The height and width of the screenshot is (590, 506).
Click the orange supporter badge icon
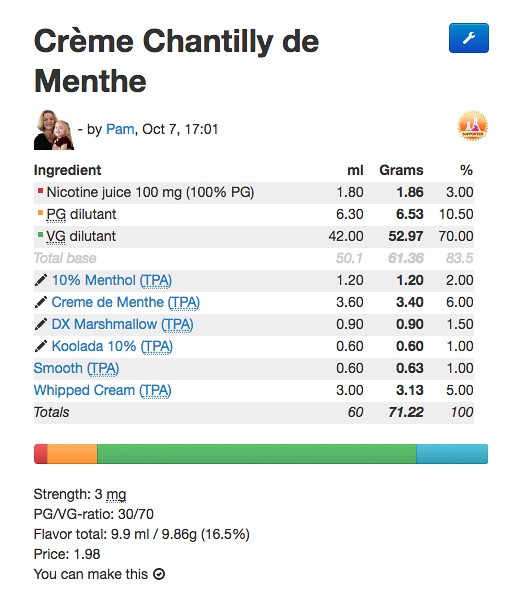pos(473,126)
